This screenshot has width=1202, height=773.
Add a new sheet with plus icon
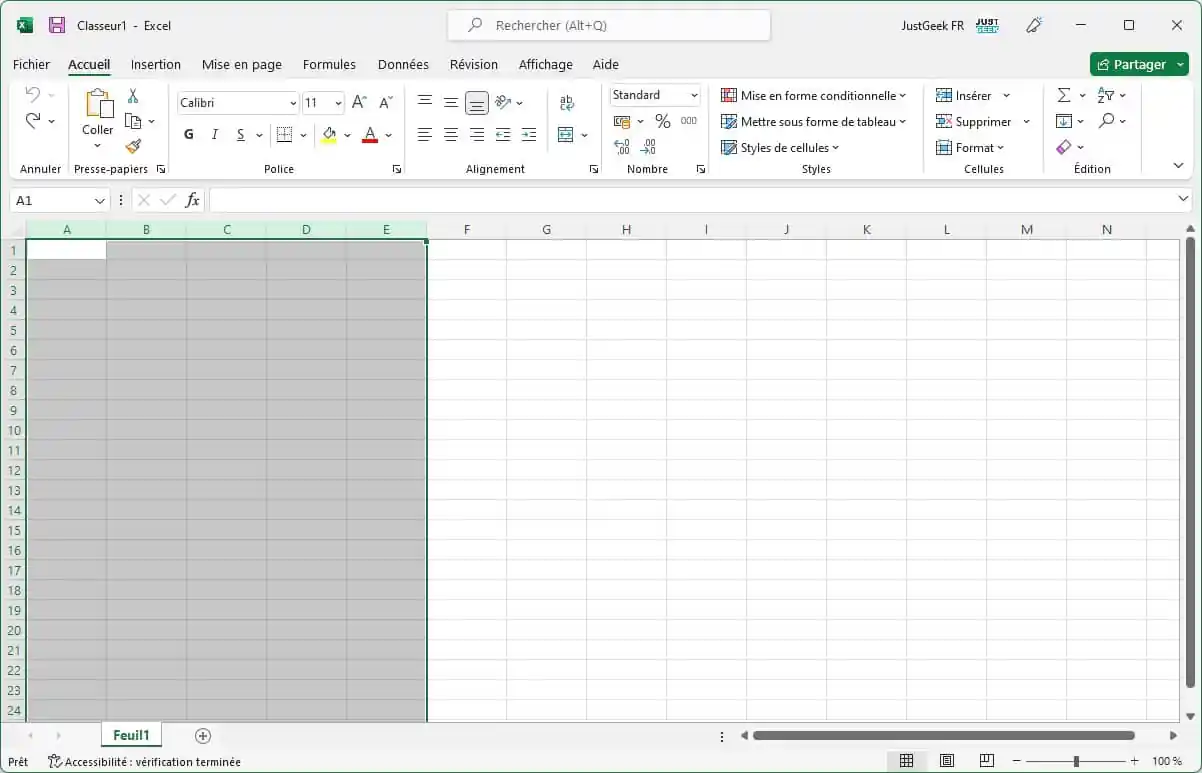[x=203, y=736]
